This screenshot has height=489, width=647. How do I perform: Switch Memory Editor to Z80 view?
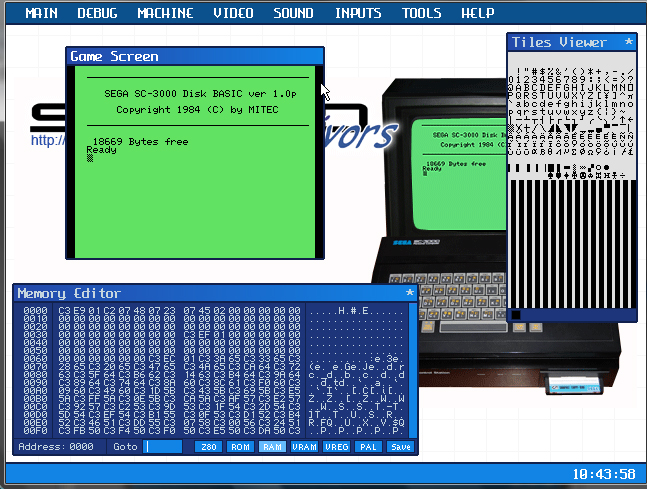point(208,447)
